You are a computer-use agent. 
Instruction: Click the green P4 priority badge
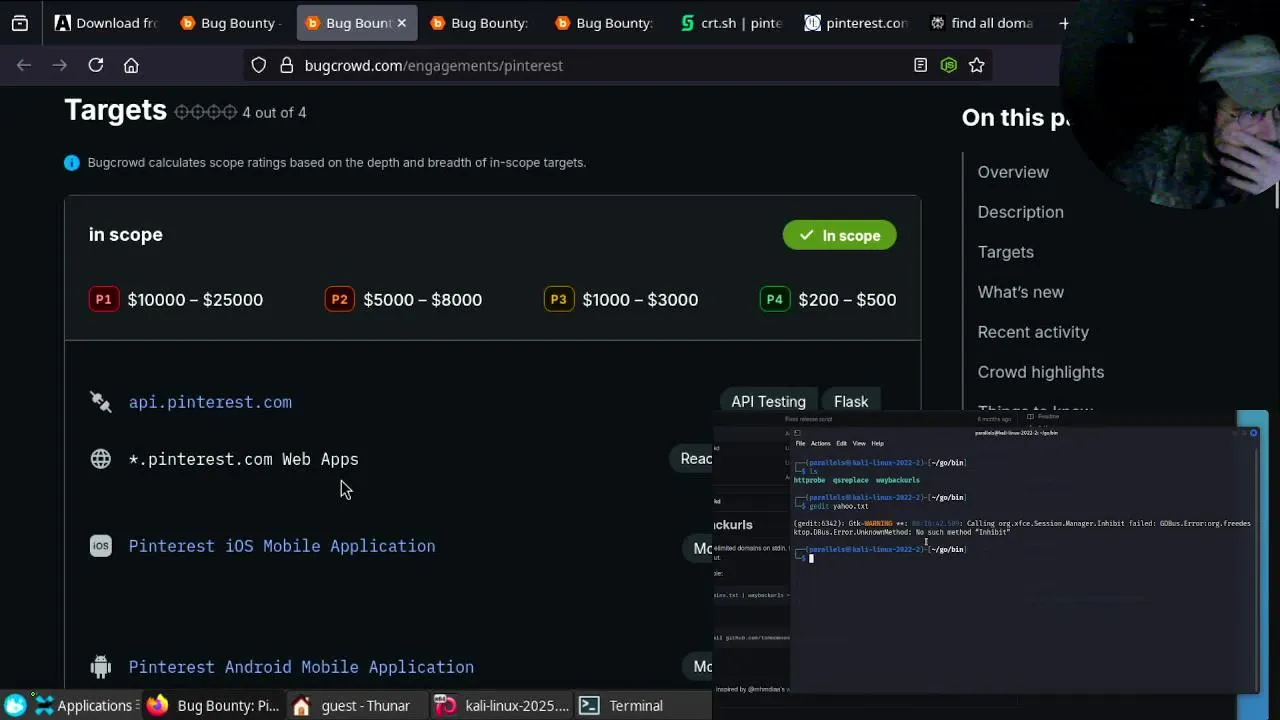point(775,299)
